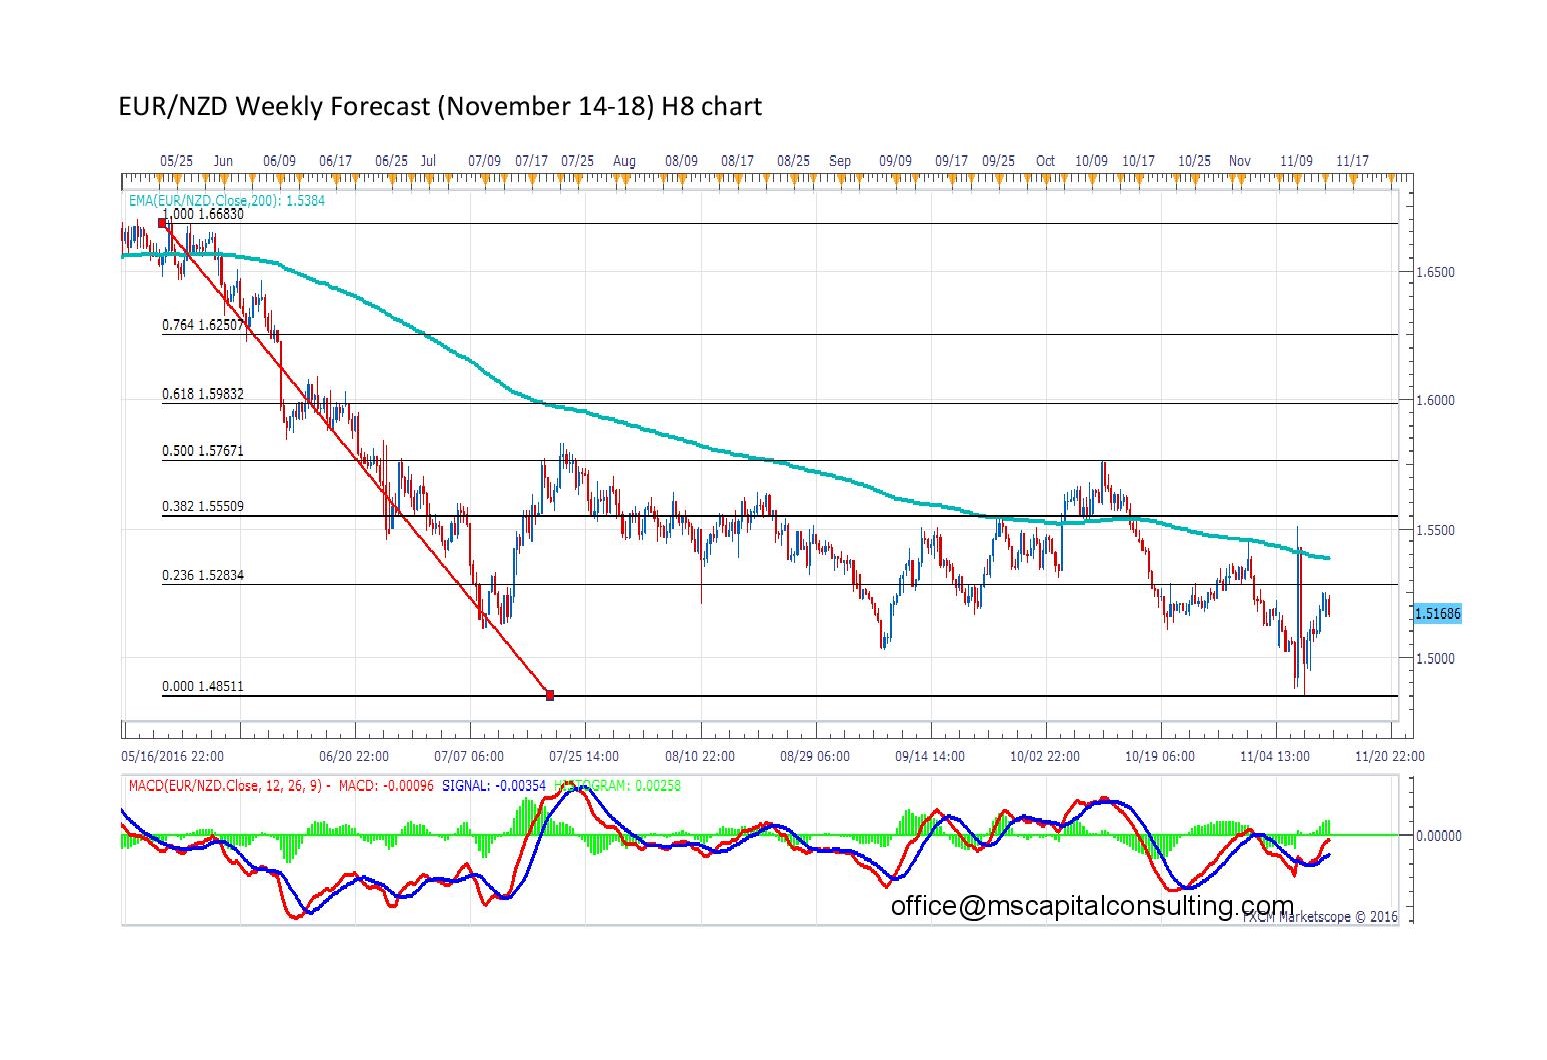Click the 10/19 06:00 bottom time label
1547x1060 pixels.
(x=1160, y=756)
